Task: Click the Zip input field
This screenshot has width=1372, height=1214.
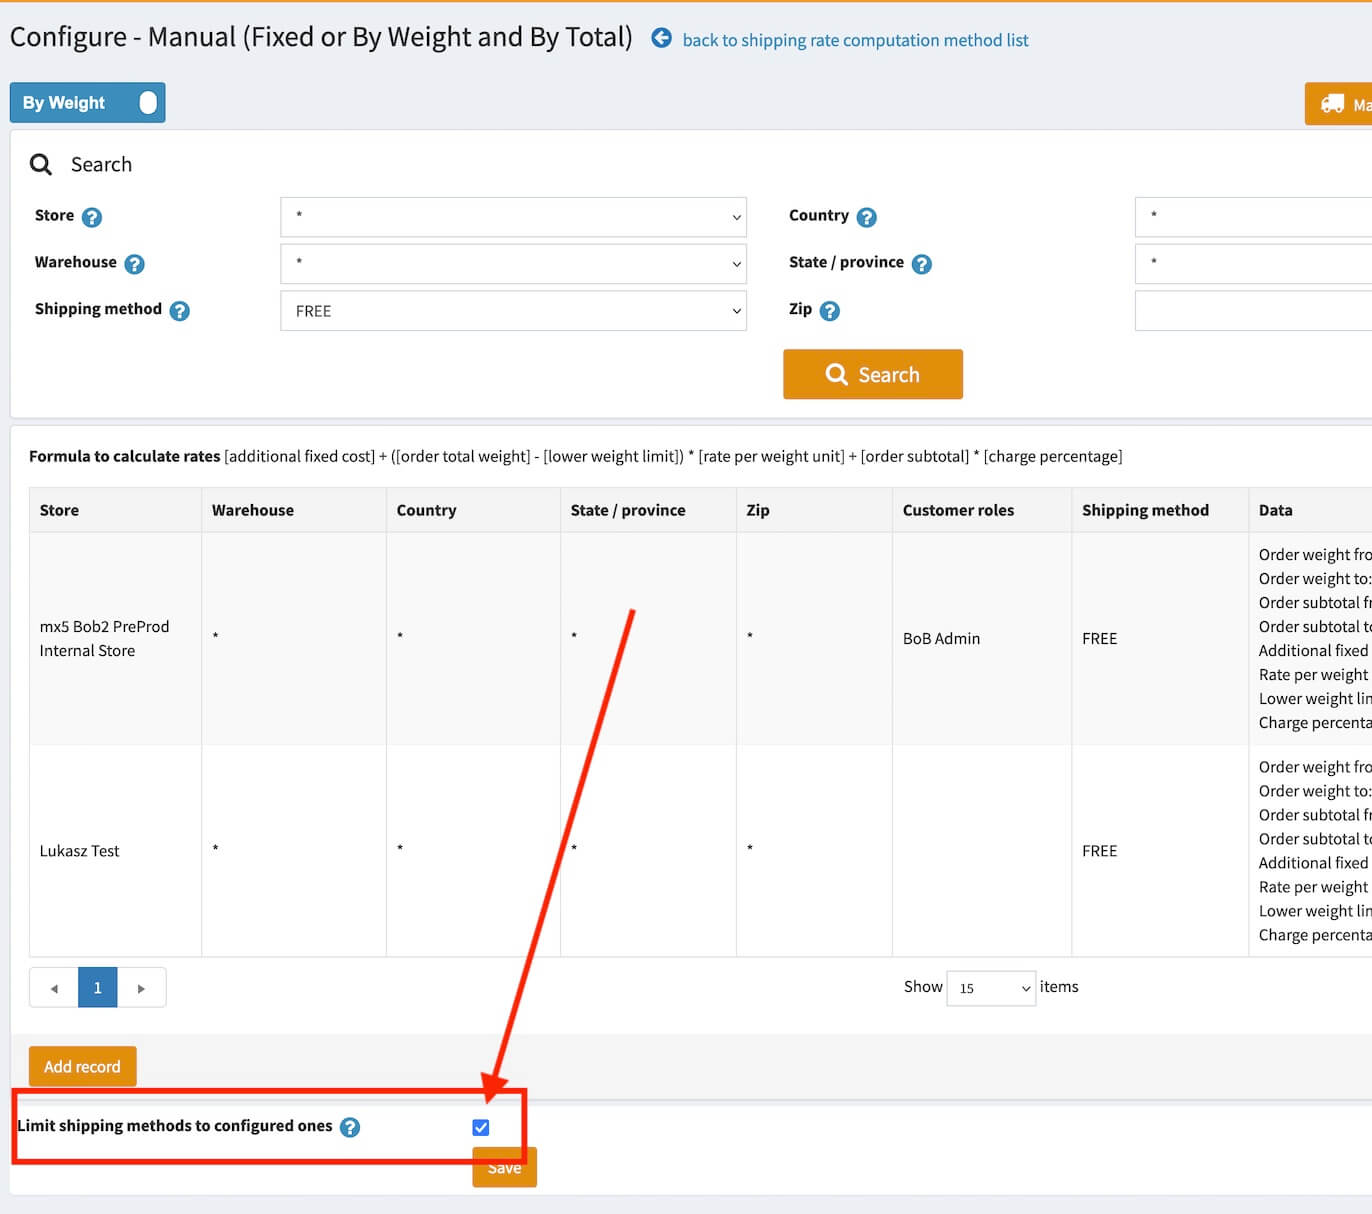Action: coord(1252,311)
